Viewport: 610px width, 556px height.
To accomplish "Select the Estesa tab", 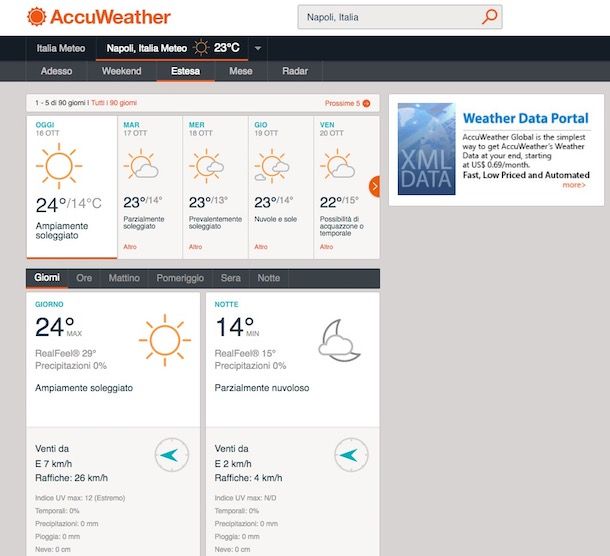I will [x=186, y=71].
